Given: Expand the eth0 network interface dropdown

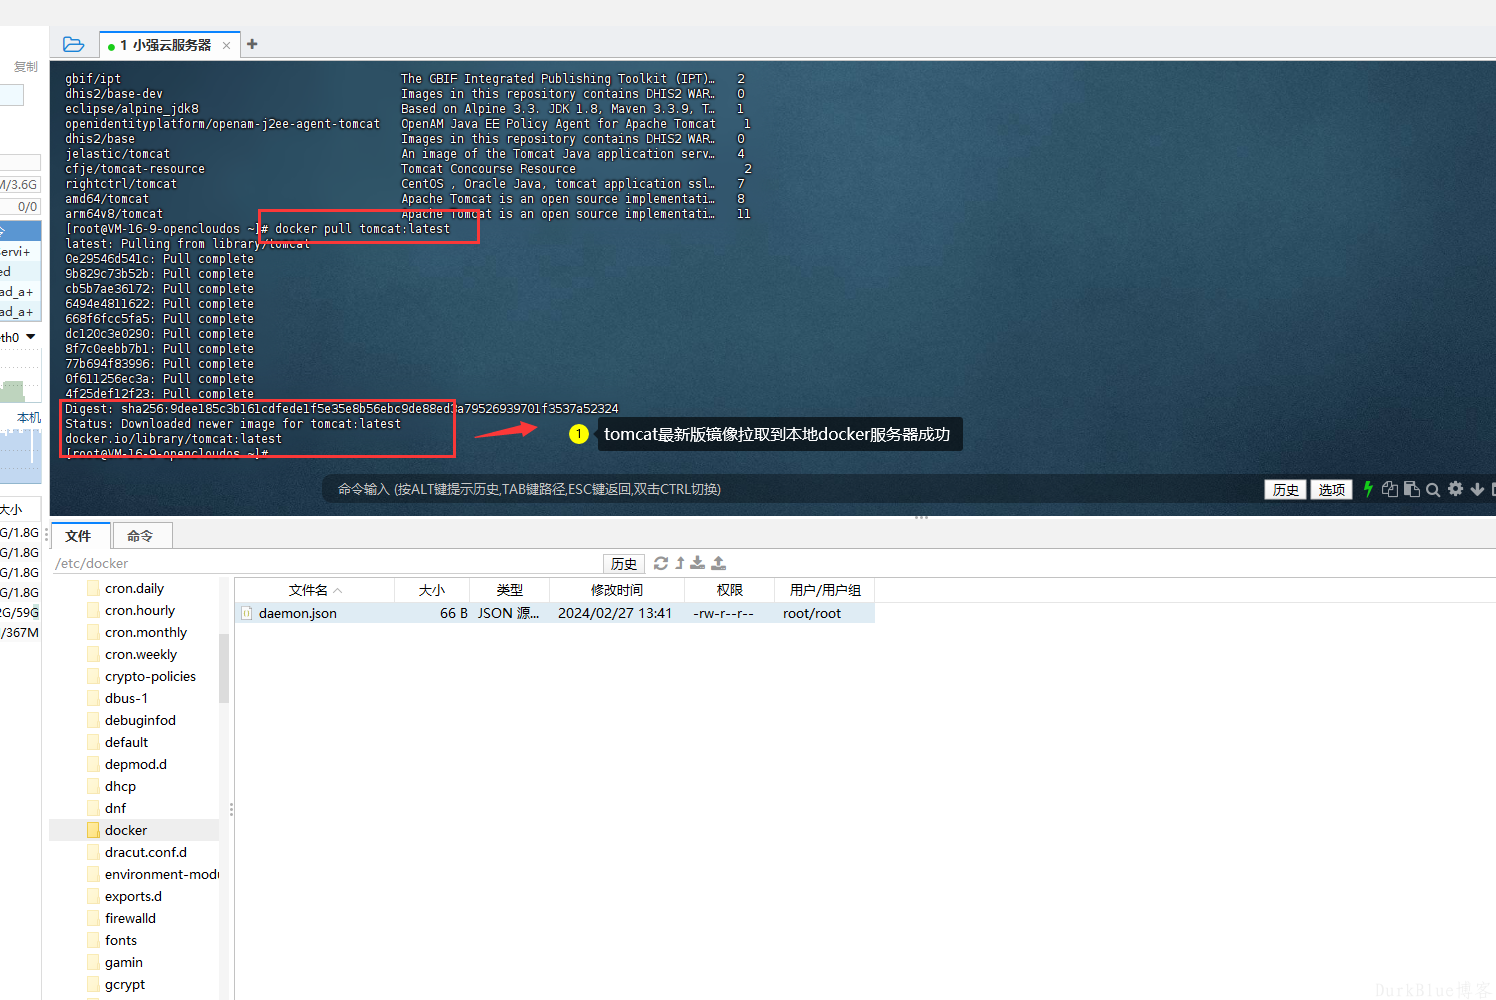Looking at the screenshot, I should coord(31,337).
